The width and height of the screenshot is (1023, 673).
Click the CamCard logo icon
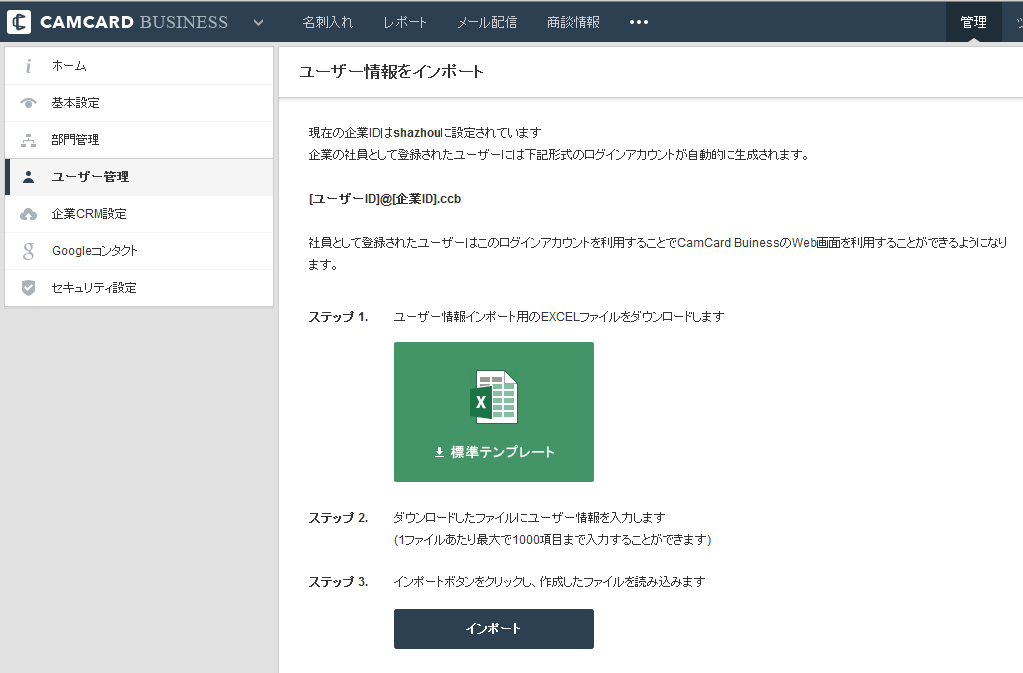pyautogui.click(x=19, y=22)
